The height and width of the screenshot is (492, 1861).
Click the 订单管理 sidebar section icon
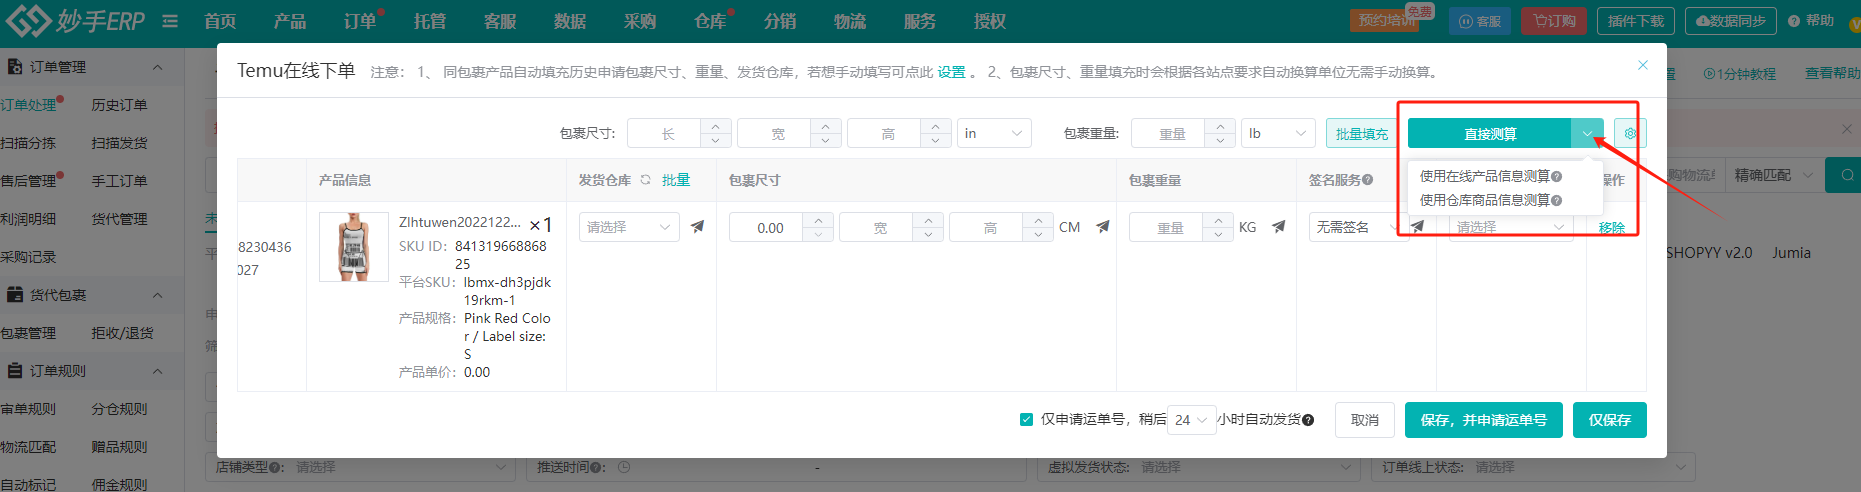pos(15,67)
